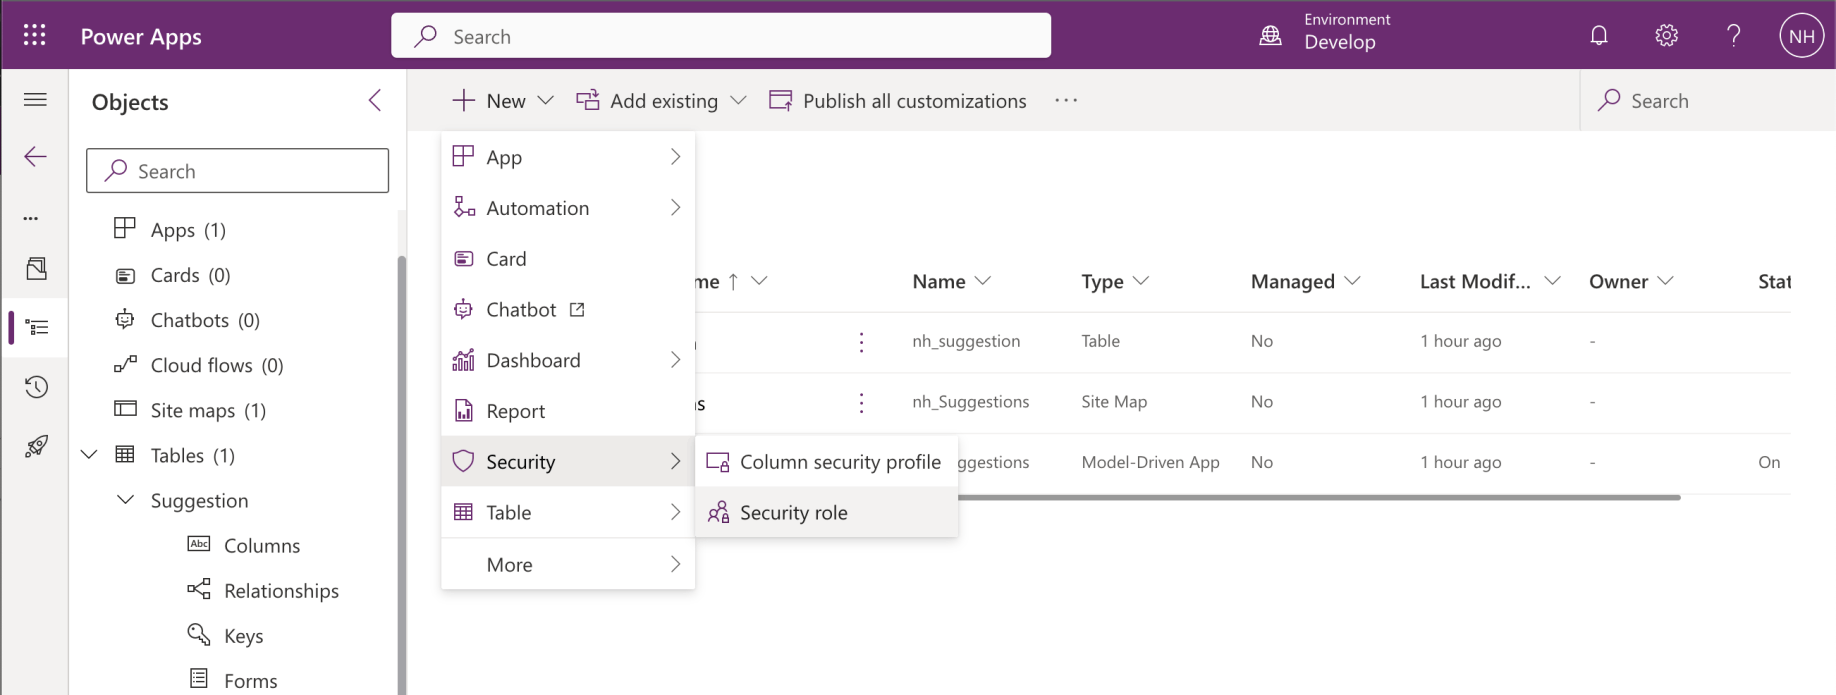This screenshot has width=1836, height=695.
Task: Choose Column security profile menu item
Action: (839, 462)
